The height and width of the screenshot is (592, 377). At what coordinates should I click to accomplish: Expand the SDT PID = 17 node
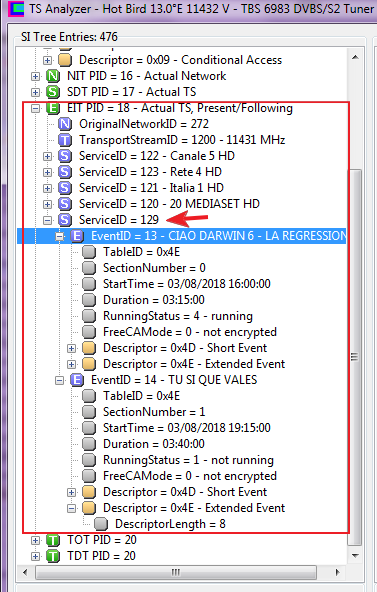tap(35, 92)
